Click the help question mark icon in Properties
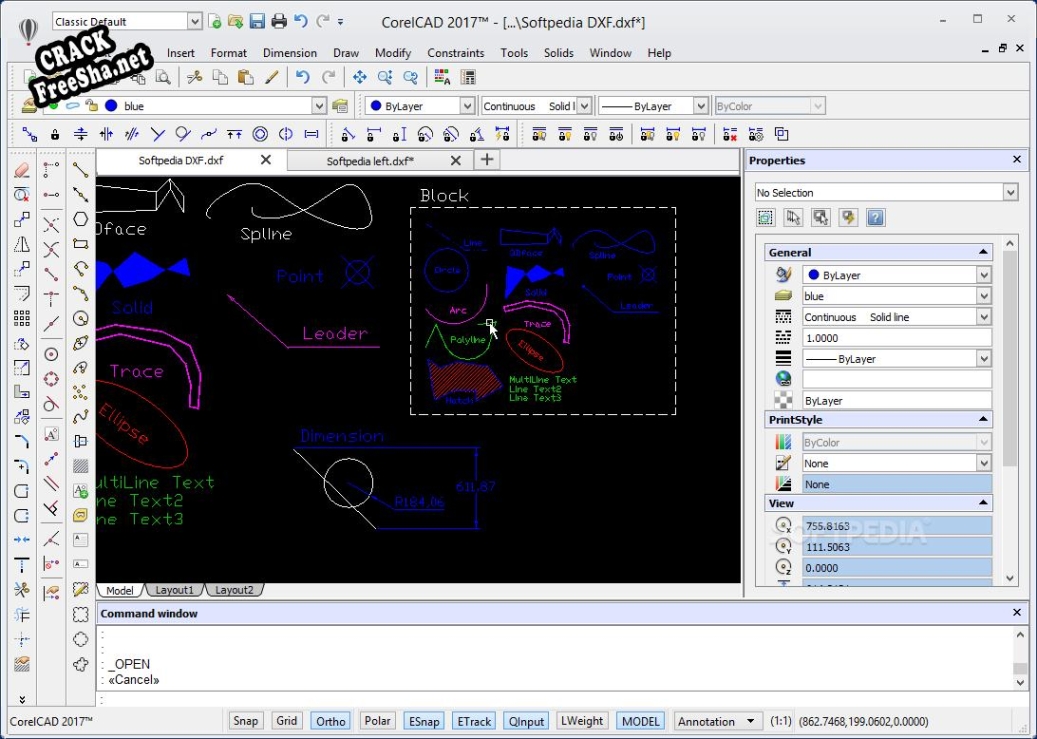 coord(875,217)
